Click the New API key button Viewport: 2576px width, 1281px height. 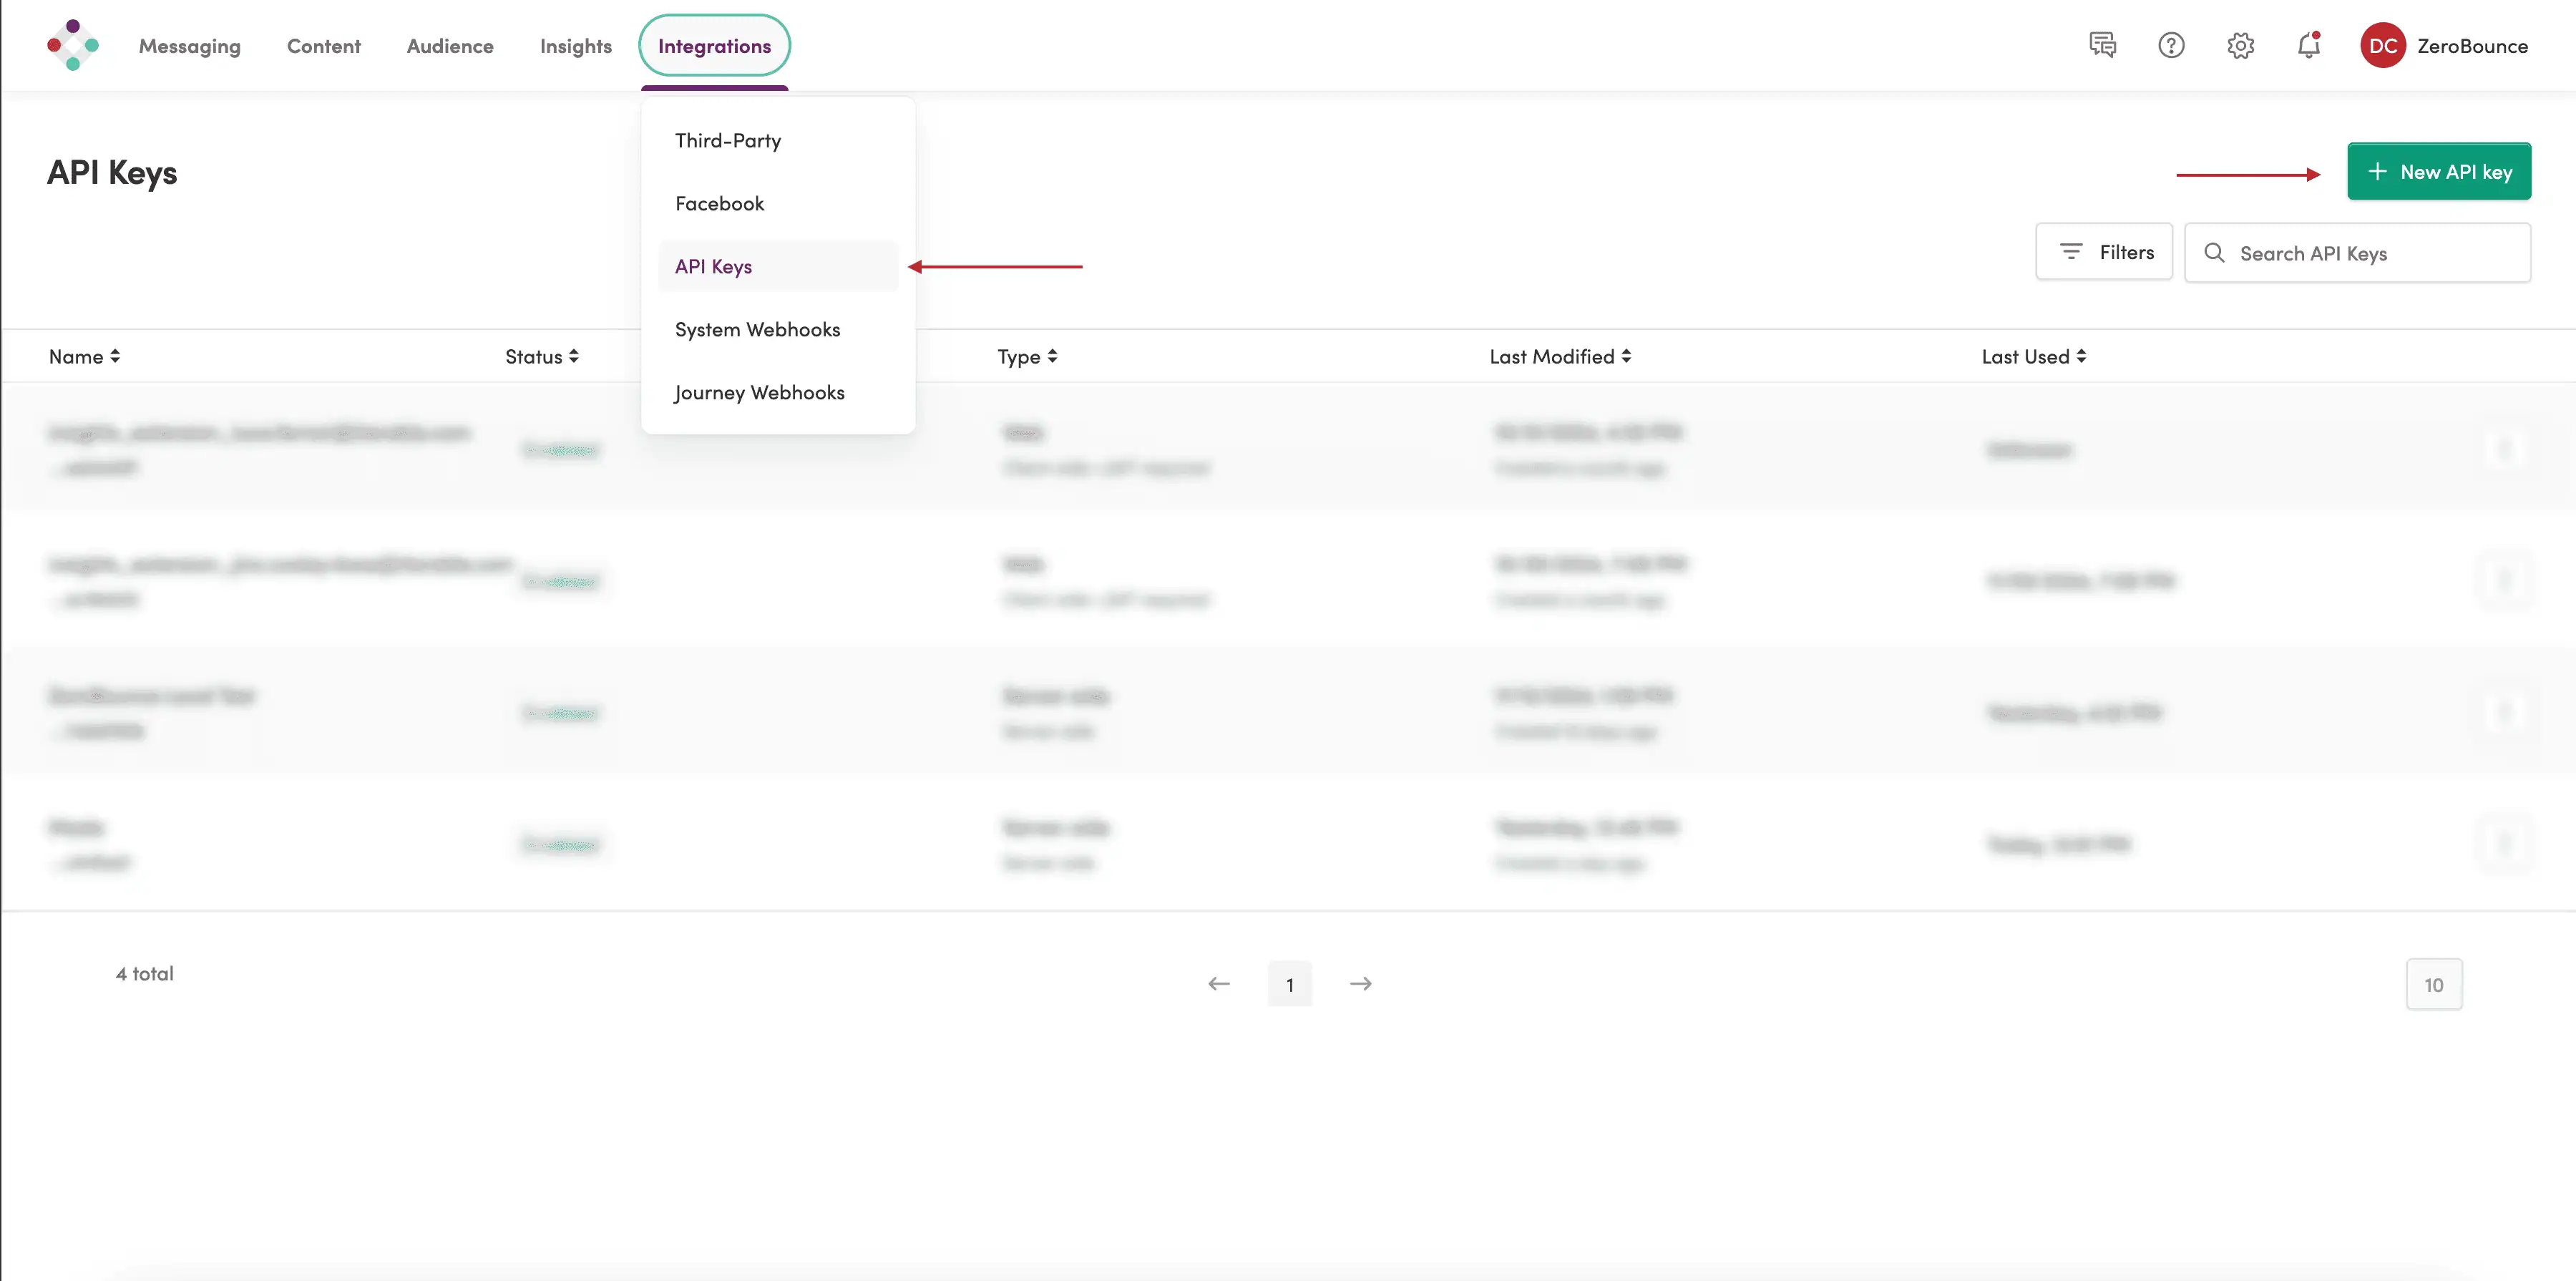coord(2439,171)
